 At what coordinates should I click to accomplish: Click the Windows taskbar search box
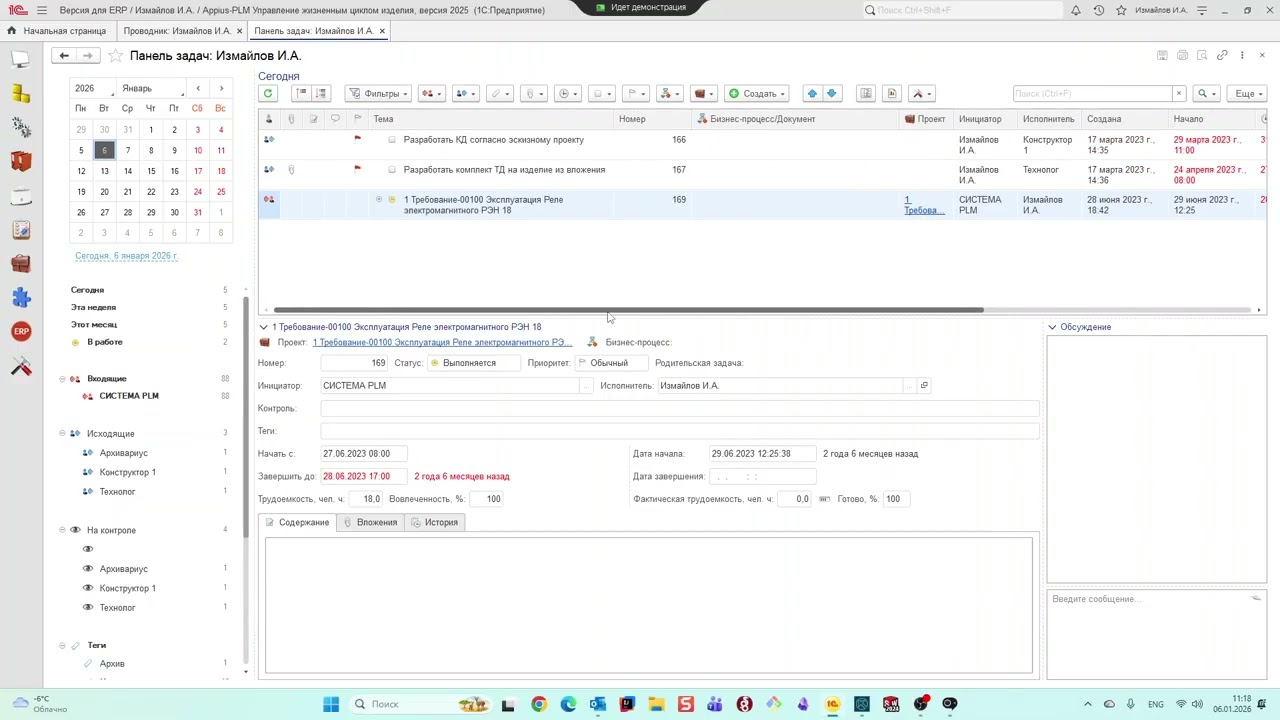[420, 704]
